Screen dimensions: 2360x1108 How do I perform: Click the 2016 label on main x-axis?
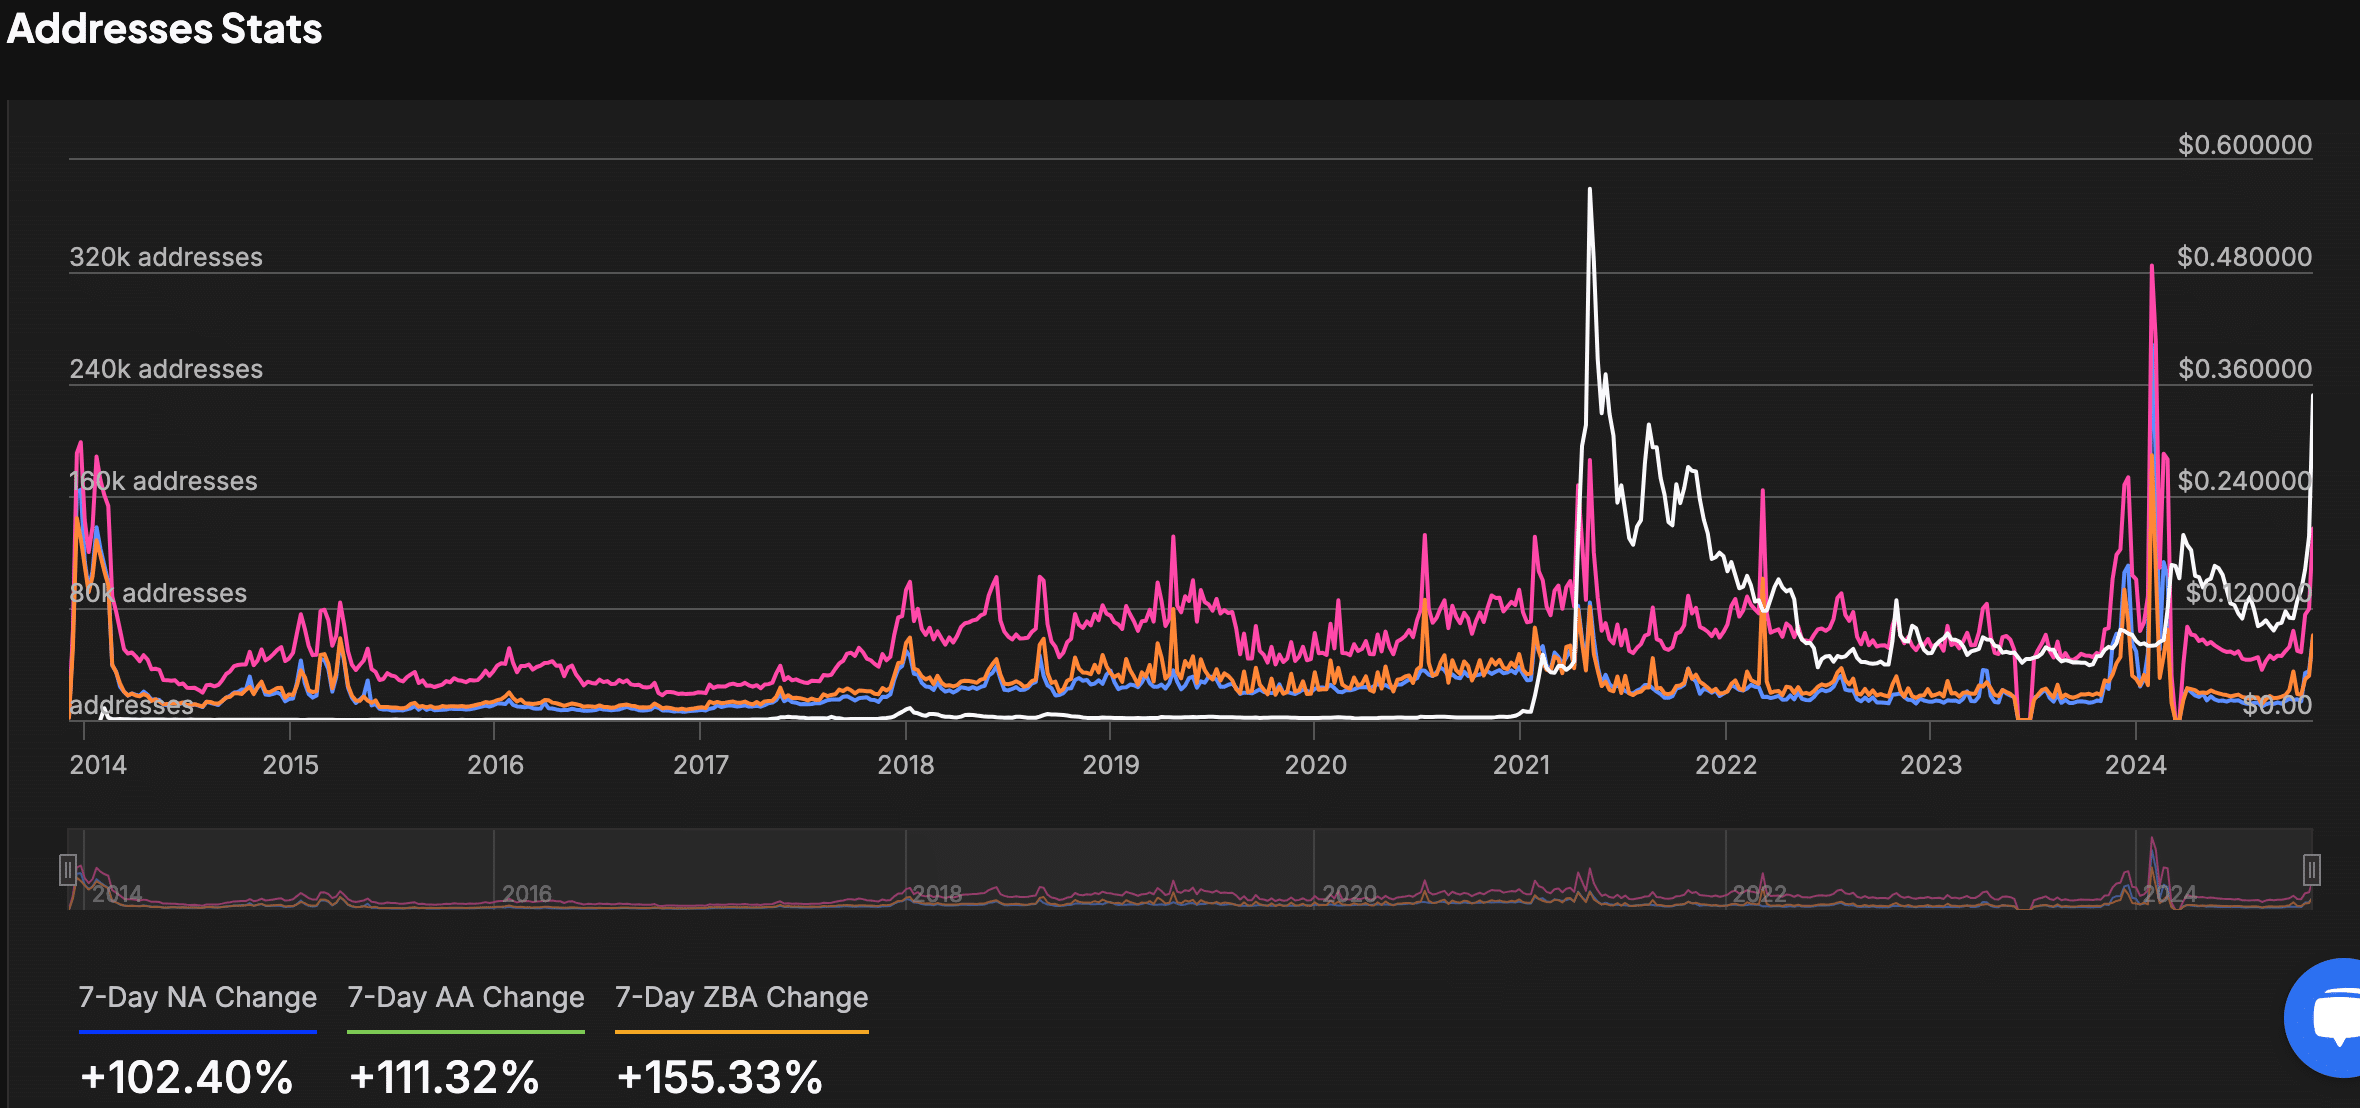coord(495,765)
